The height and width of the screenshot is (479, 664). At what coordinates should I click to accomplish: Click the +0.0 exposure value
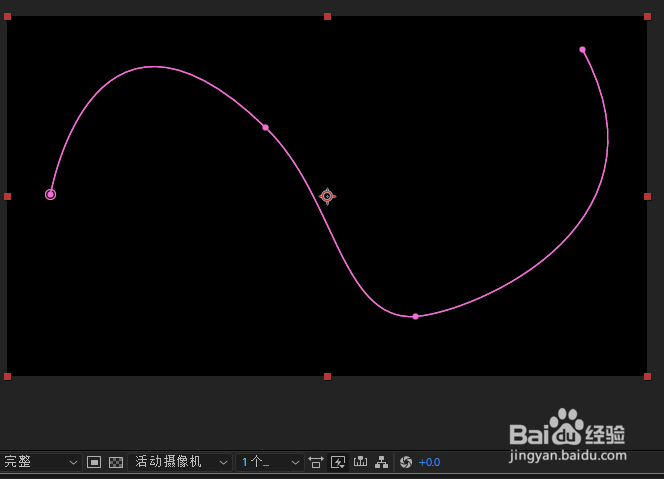(x=429, y=462)
